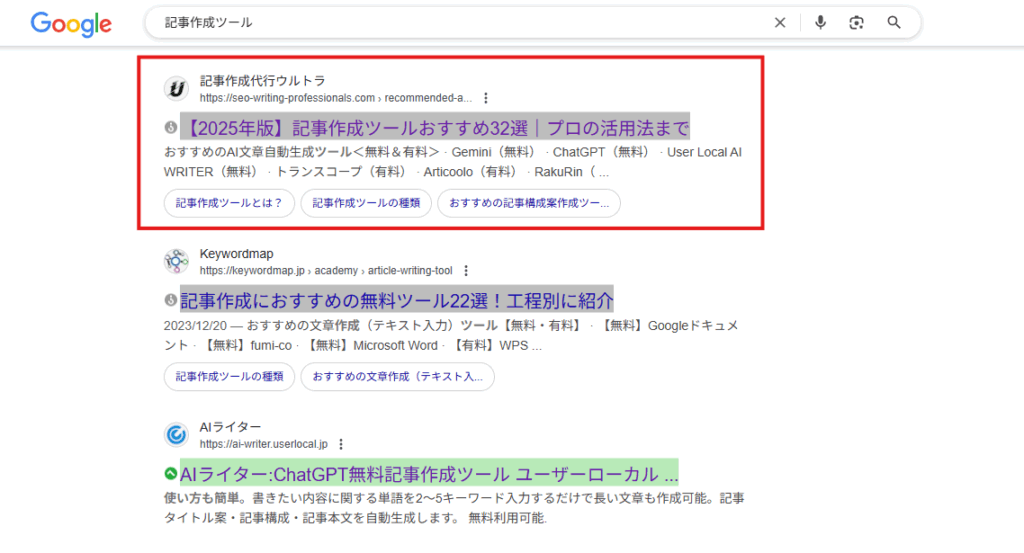Click the AIライター site favicon
Screen dimensions: 1024x553
click(x=176, y=435)
